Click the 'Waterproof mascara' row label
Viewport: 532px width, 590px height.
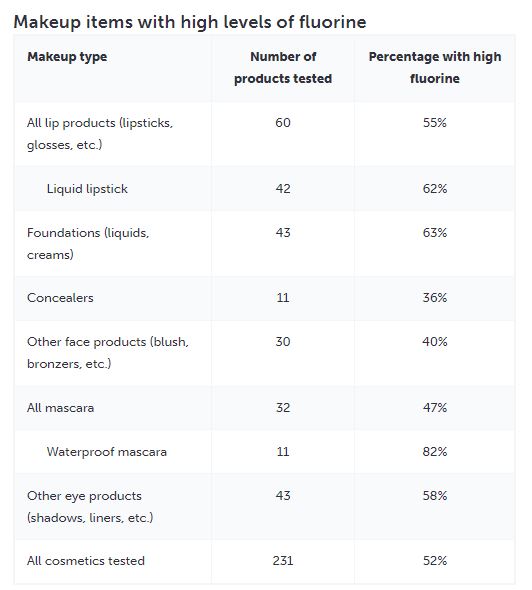(x=106, y=452)
